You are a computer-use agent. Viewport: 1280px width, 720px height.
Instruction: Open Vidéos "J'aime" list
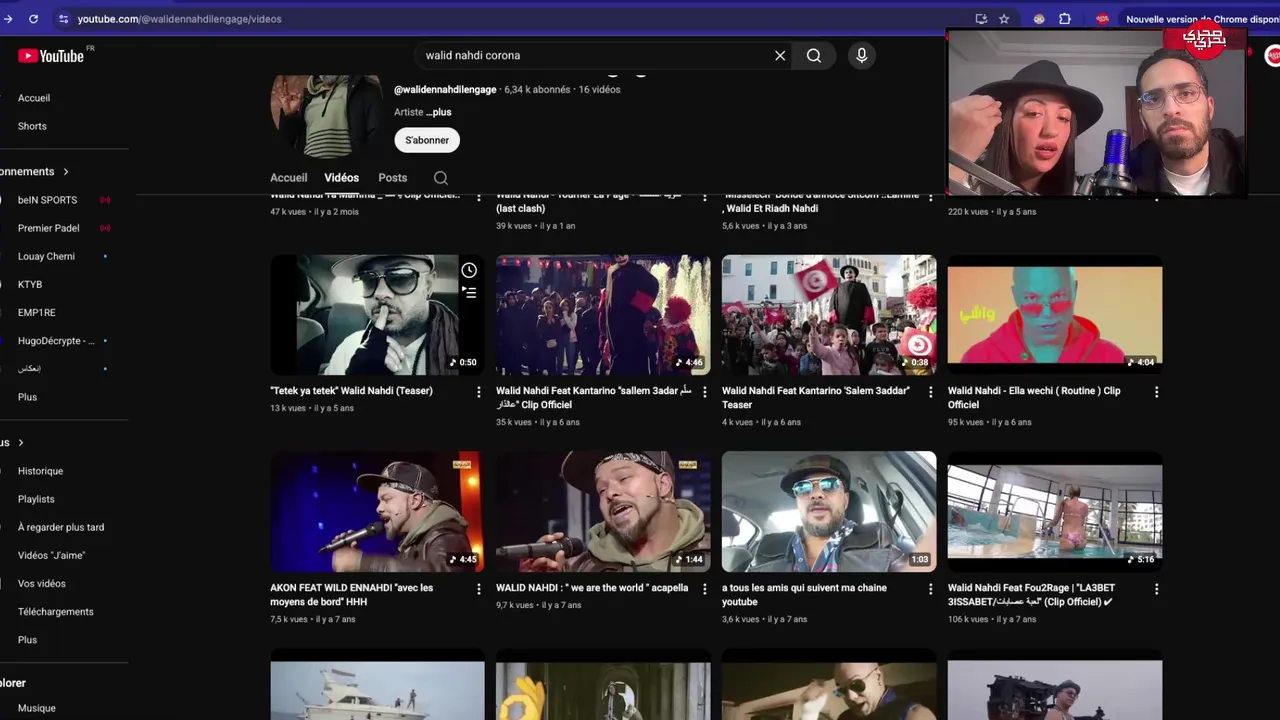tap(52, 555)
